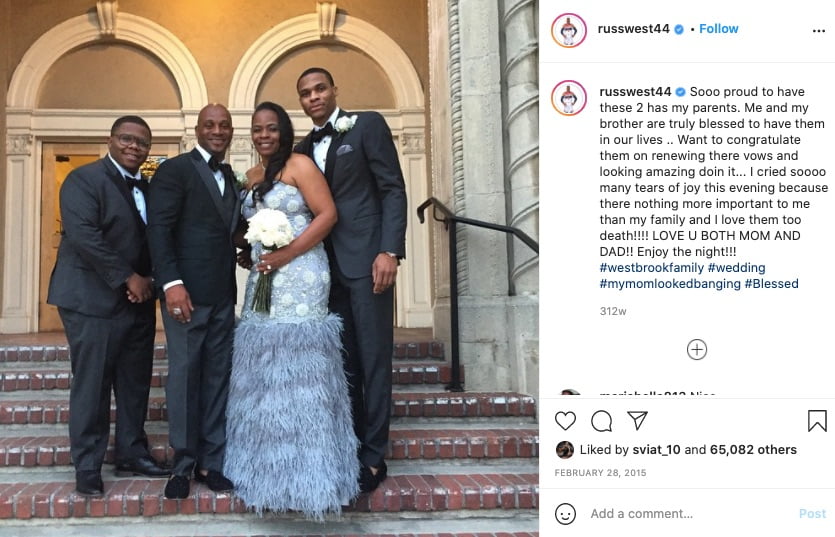The width and height of the screenshot is (835, 537).
Task: Open sviat_10 profile from likes
Action: pyautogui.click(x=656, y=450)
